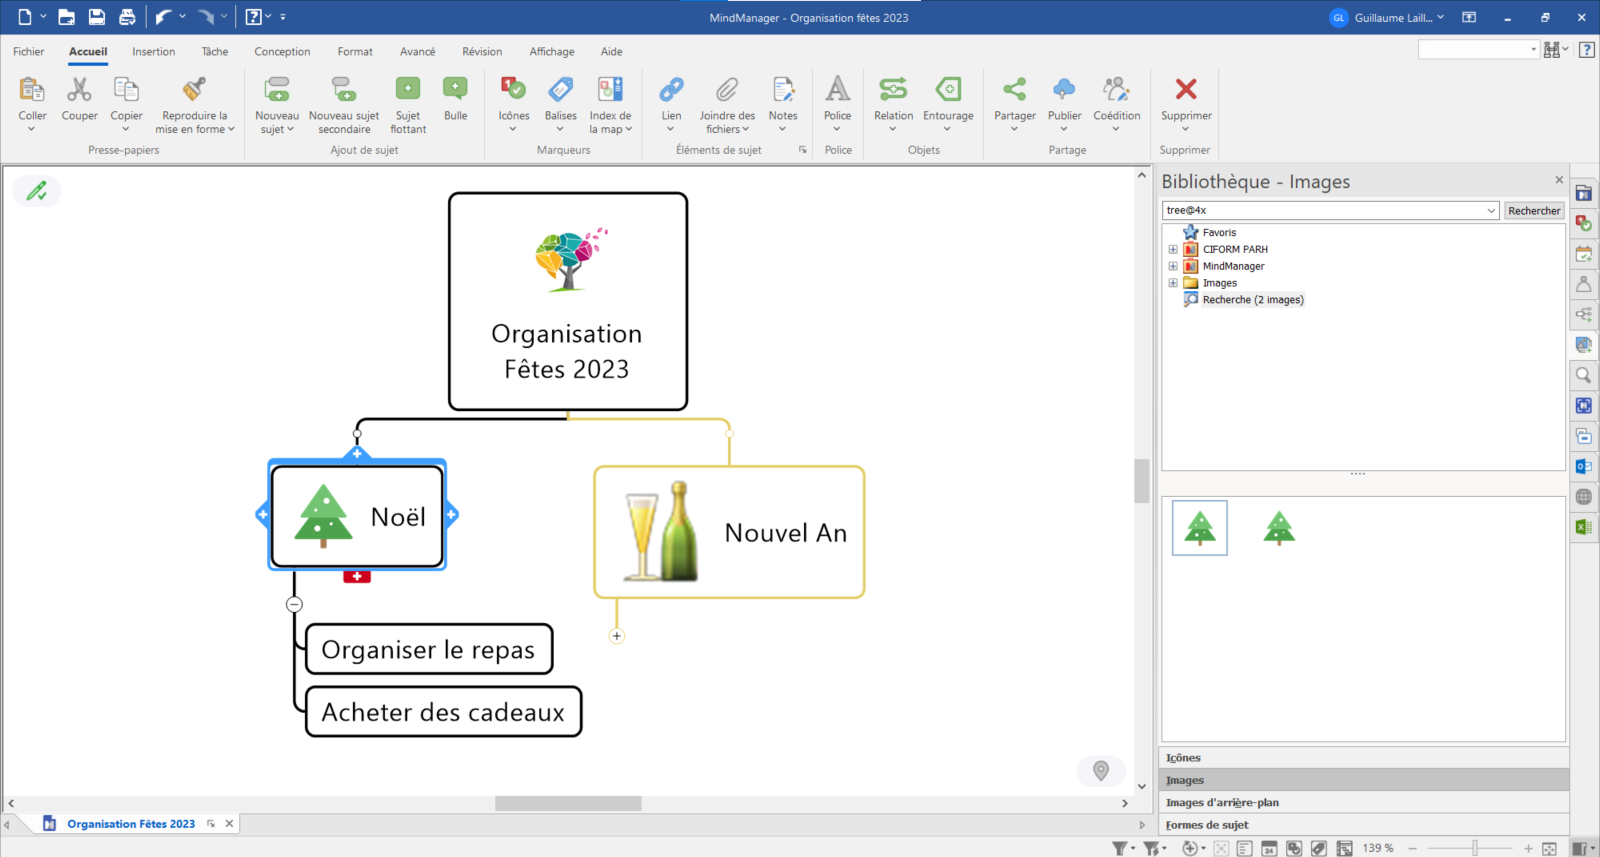Select the first tree image thumbnail
Image resolution: width=1600 pixels, height=857 pixels.
(x=1199, y=528)
